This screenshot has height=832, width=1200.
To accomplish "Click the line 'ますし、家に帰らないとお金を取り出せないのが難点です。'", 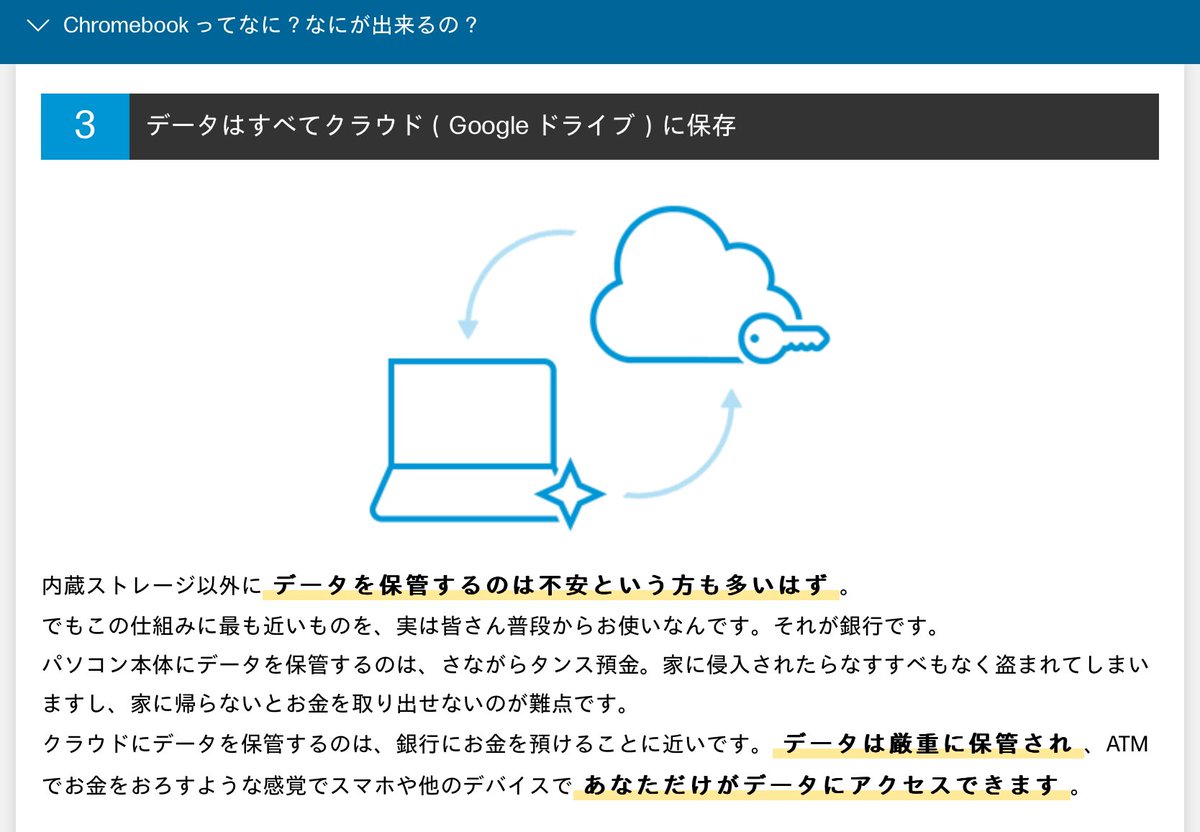I will (x=335, y=706).
